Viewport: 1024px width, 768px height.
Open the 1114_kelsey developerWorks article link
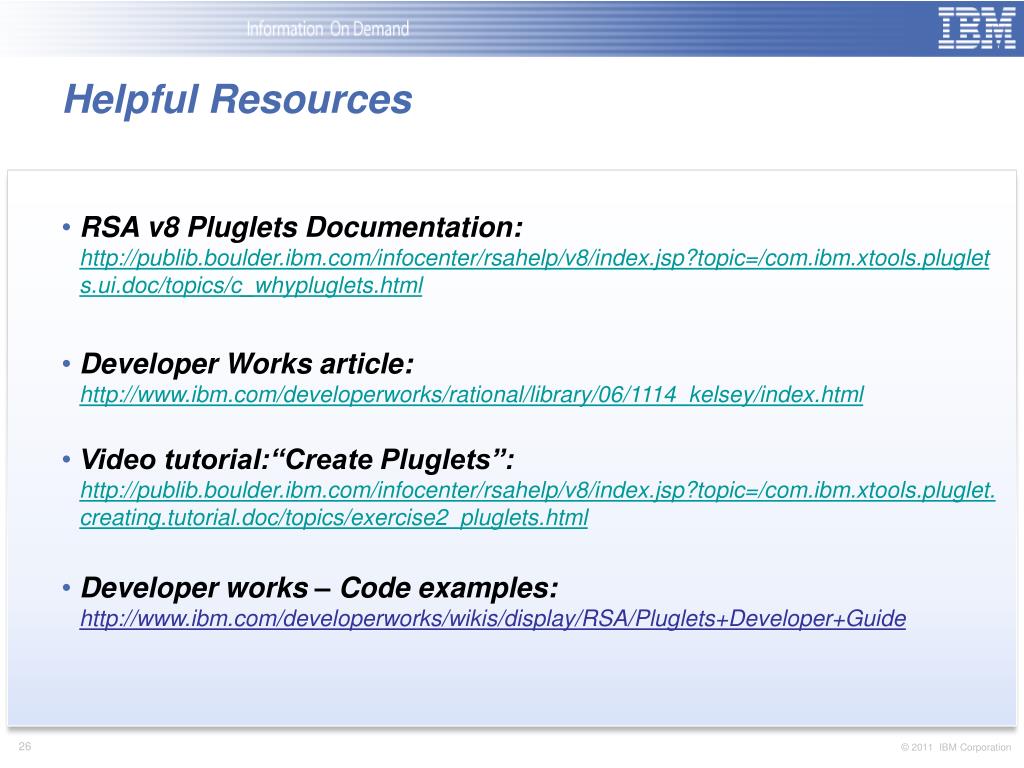472,394
